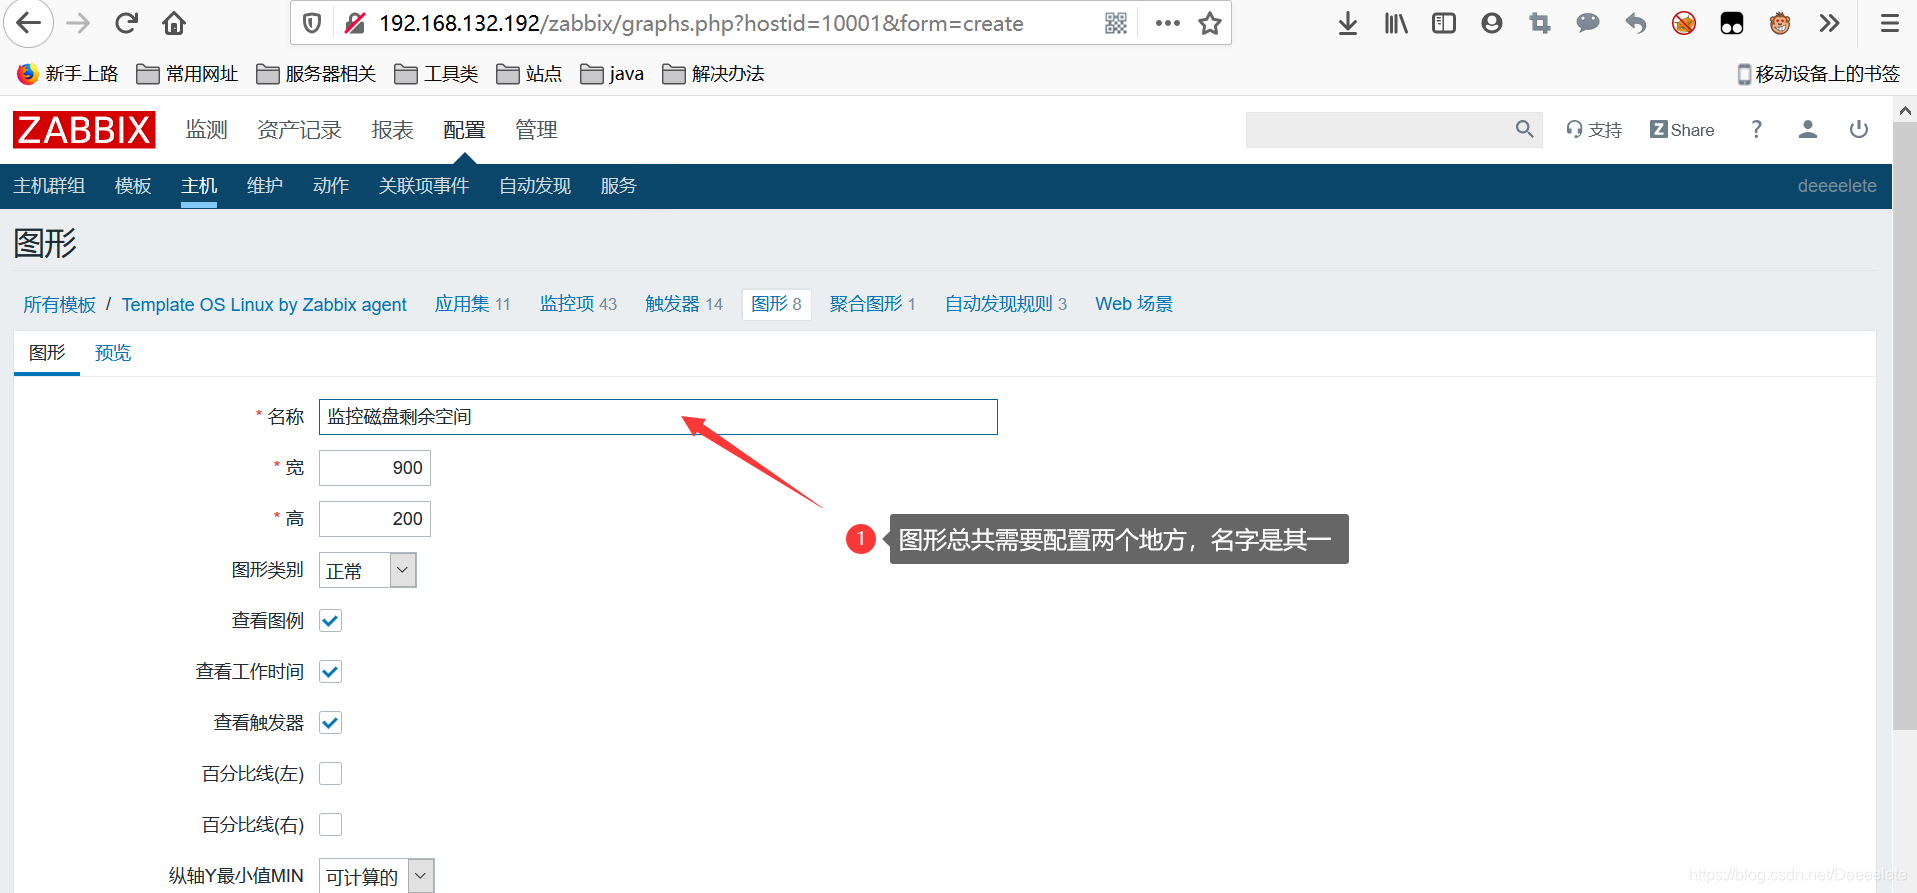Open Template OS Linux by Zabbix agent link
This screenshot has height=893, width=1917.
(264, 304)
